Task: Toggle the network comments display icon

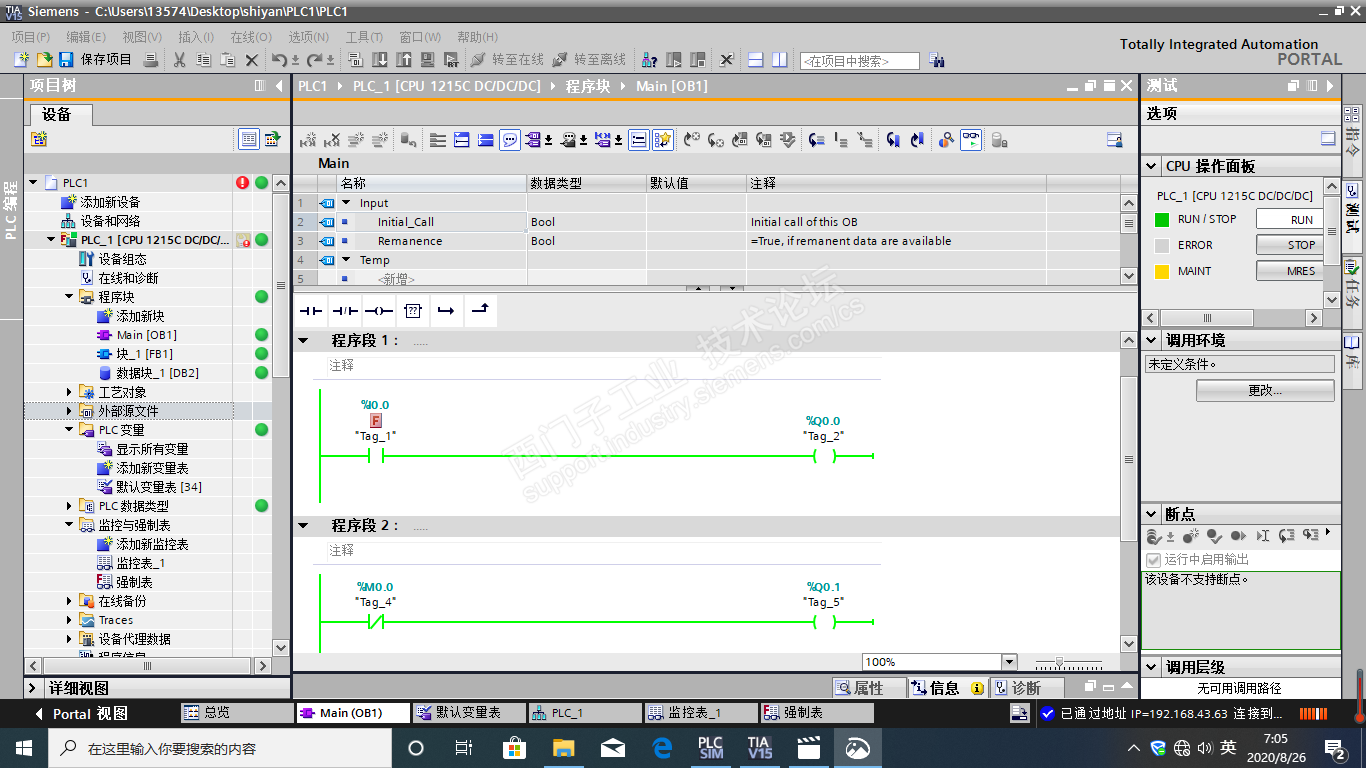Action: point(638,140)
